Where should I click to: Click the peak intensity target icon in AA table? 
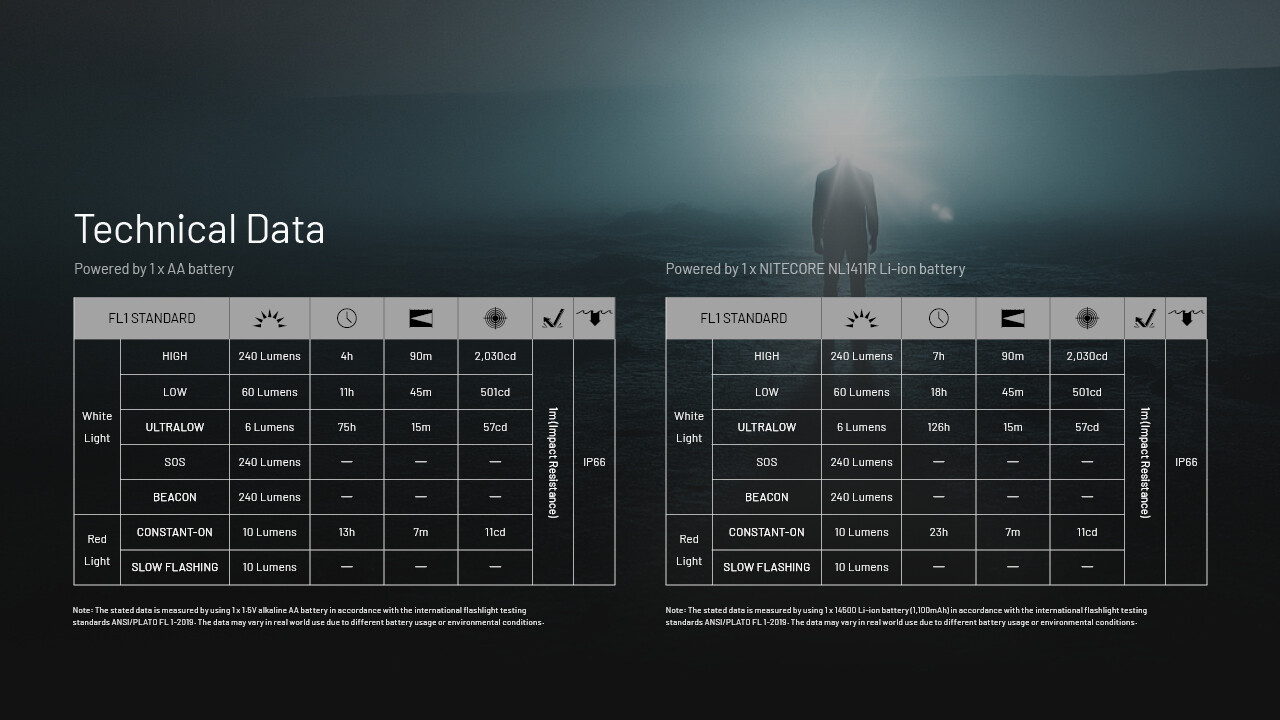click(495, 319)
